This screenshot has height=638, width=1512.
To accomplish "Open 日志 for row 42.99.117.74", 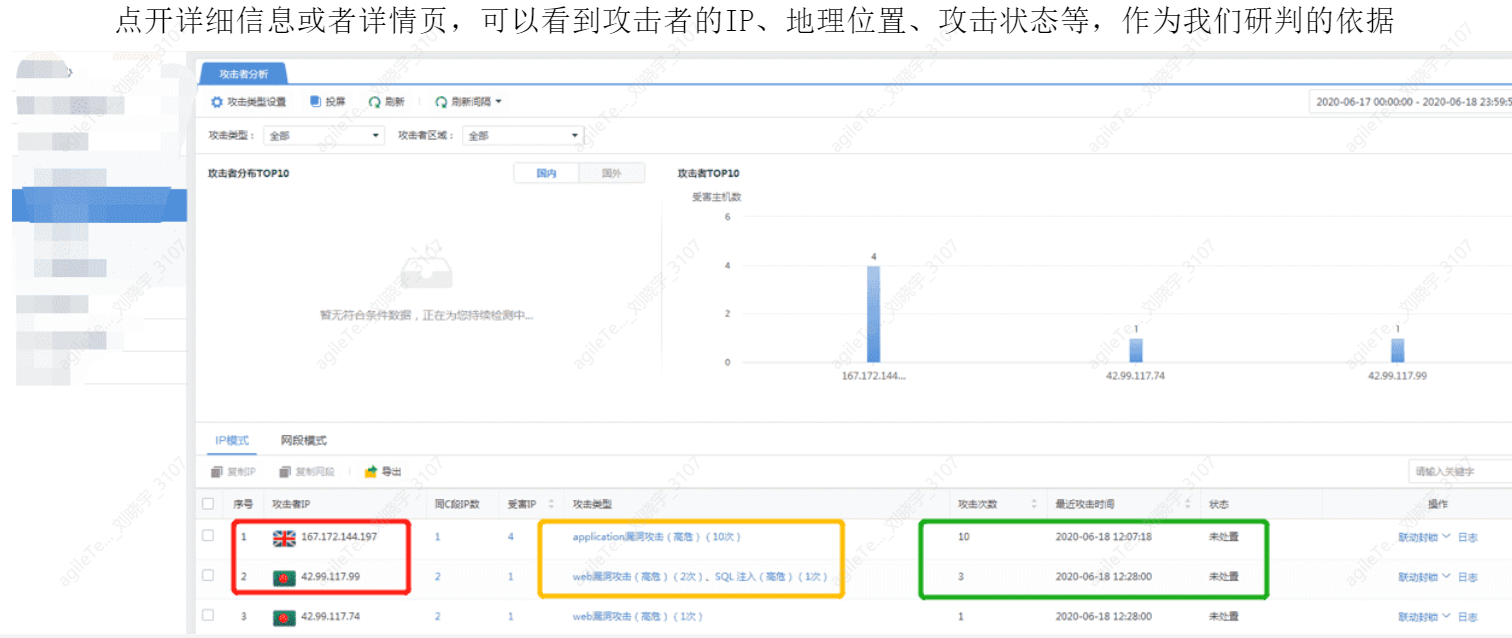I will tap(1467, 617).
